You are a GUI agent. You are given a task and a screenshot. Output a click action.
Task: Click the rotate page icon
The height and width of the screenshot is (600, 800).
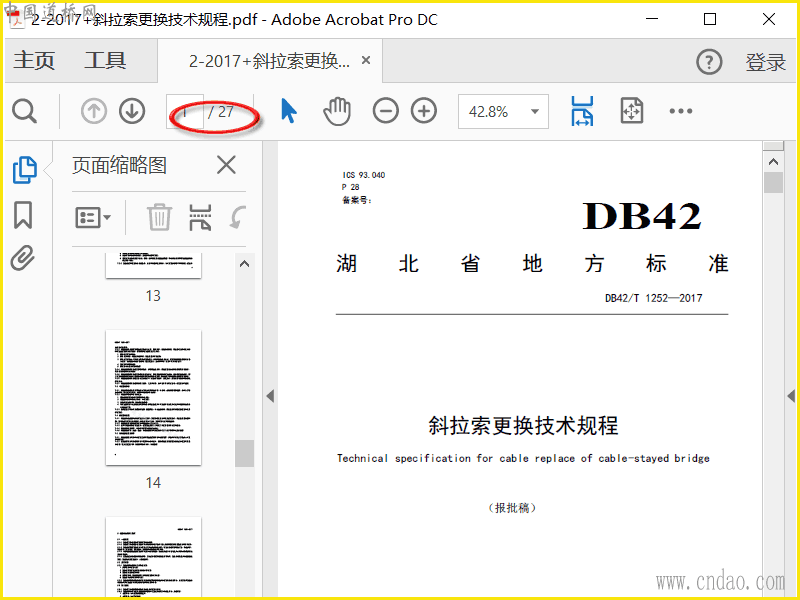238,217
